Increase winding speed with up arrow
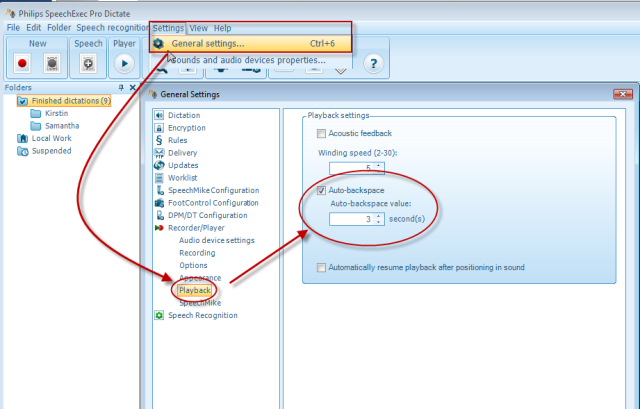Screen dimensions: 640x409 point(379,165)
